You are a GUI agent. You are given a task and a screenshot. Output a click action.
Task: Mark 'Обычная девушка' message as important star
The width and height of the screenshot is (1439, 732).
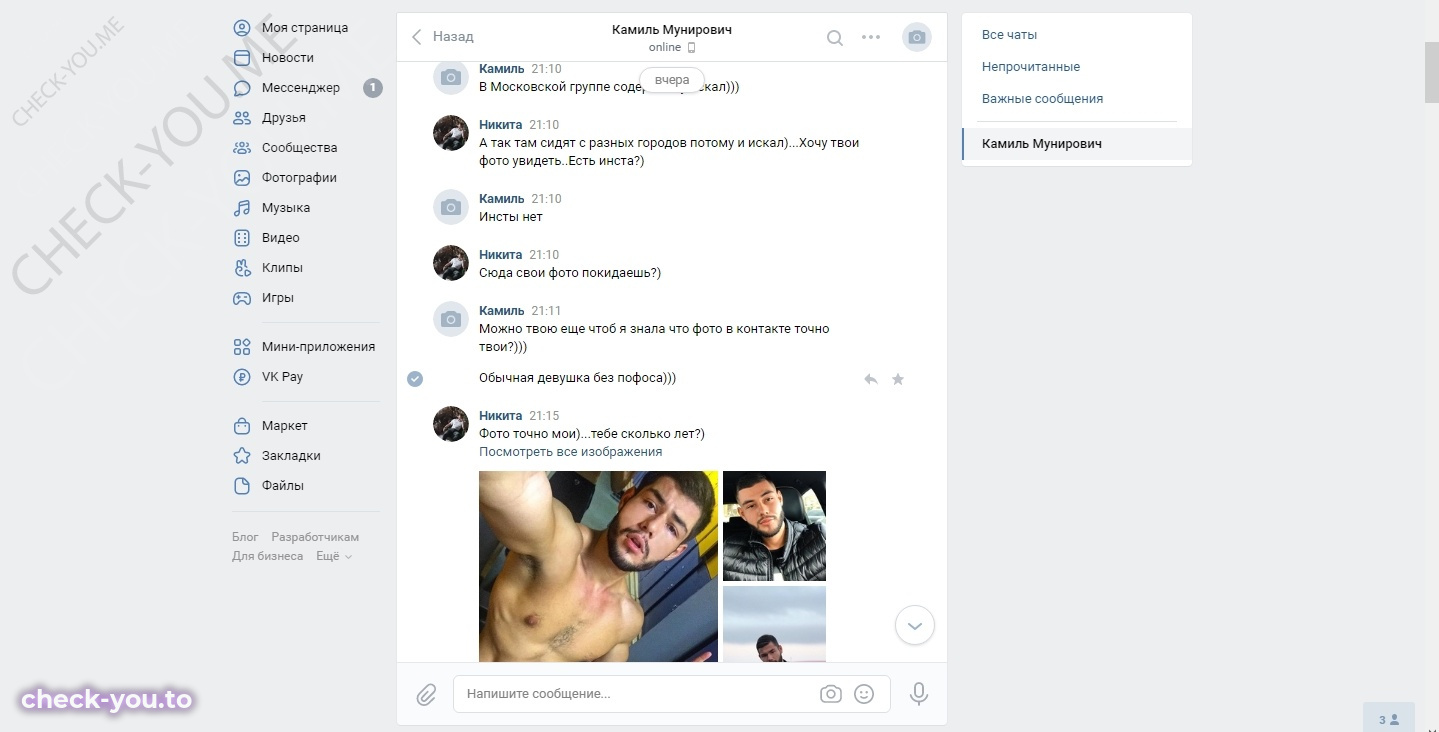tap(898, 379)
